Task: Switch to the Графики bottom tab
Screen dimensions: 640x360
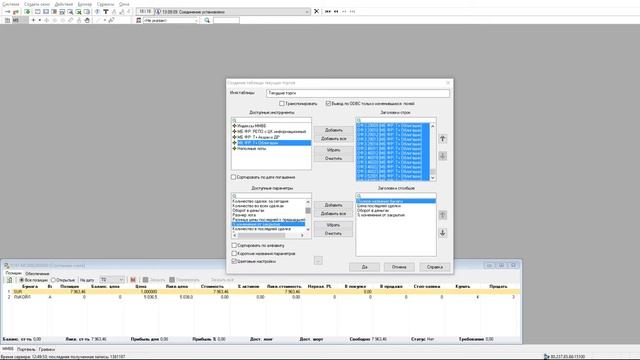Action: 47,349
